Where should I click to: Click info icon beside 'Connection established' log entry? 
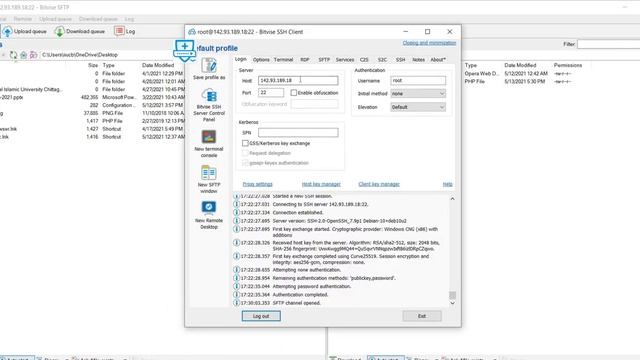click(236, 212)
